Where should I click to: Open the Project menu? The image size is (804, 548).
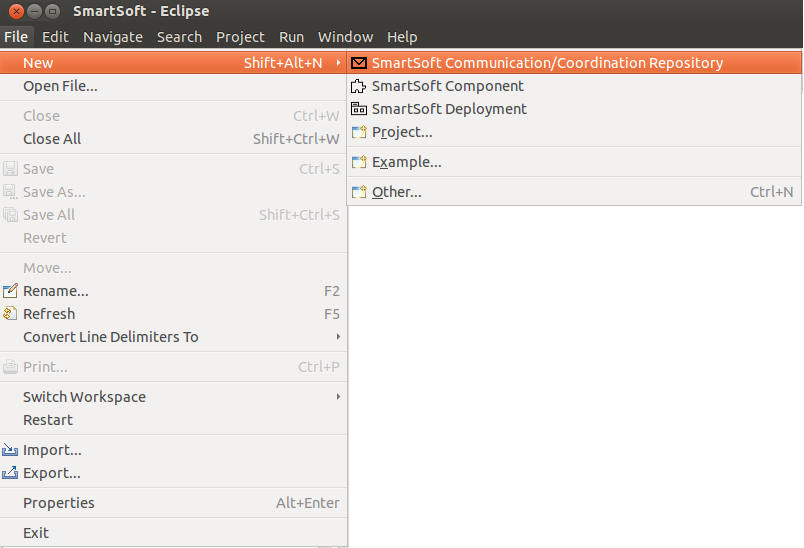(x=240, y=37)
